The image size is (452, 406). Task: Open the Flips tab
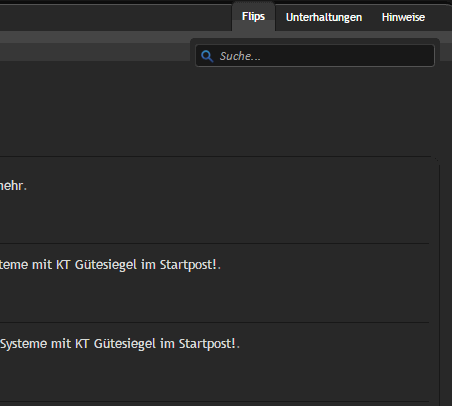point(253,17)
